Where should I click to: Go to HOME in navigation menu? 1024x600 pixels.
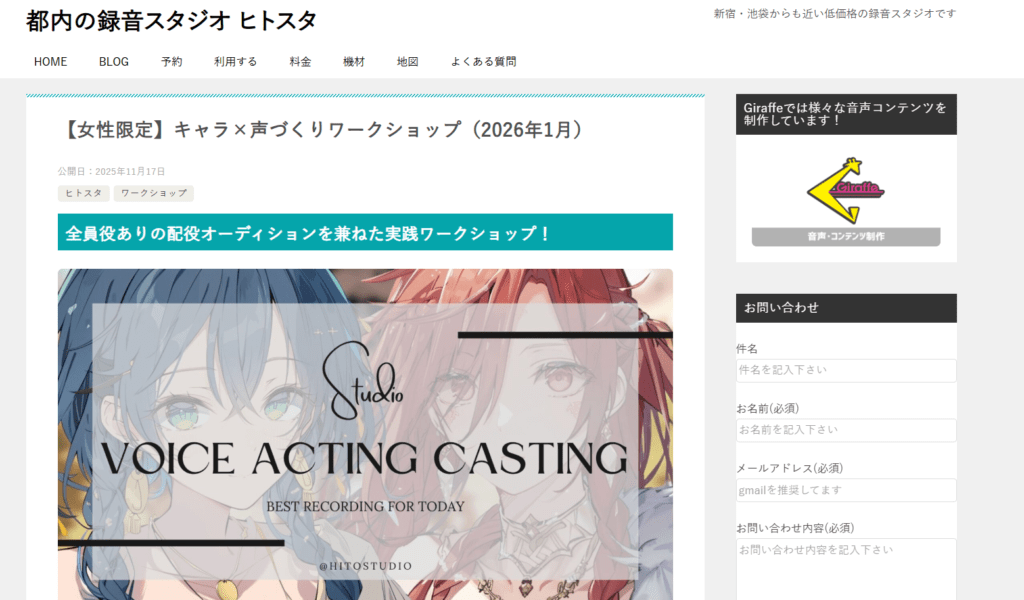pos(50,61)
